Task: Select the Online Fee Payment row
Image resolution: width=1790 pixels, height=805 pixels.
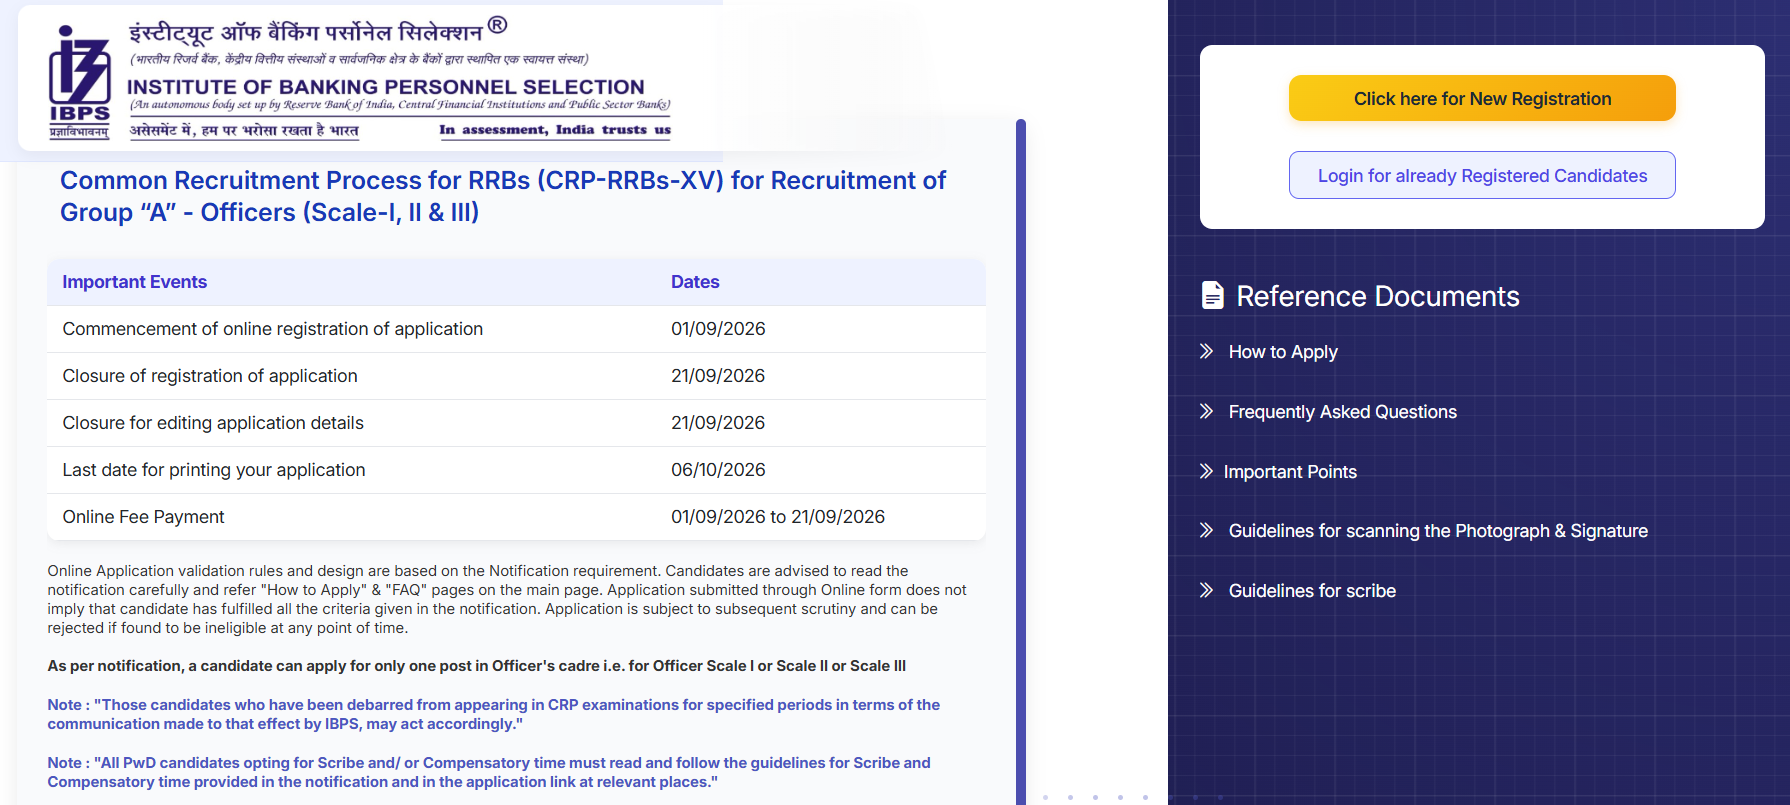Action: tap(516, 517)
